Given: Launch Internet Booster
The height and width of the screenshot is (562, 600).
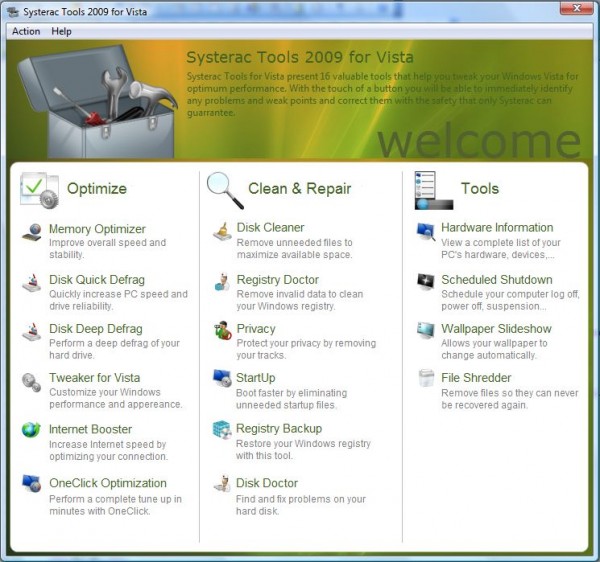Looking at the screenshot, I should tap(90, 429).
